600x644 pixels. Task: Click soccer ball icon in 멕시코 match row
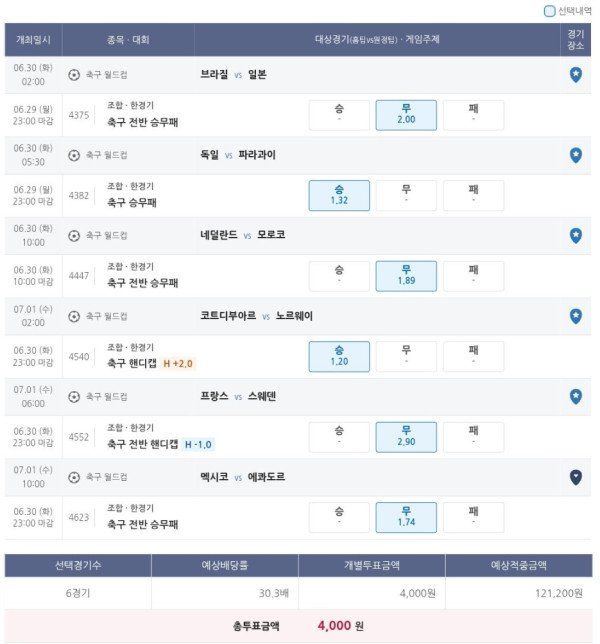tap(74, 477)
